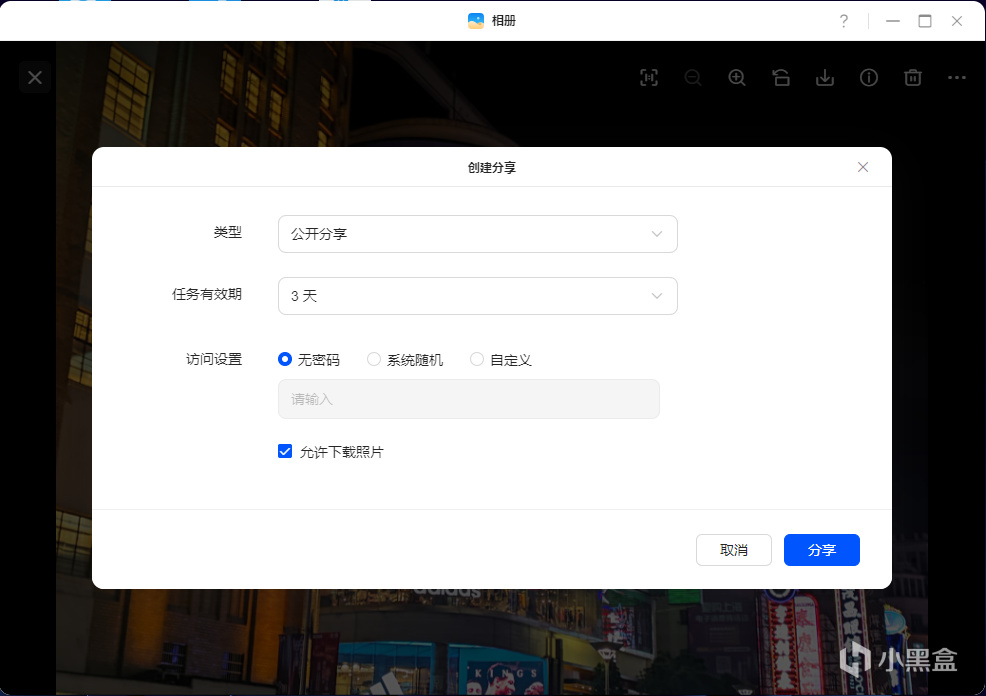The width and height of the screenshot is (986, 696).
Task: Click the original-size 1:1 view icon
Action: pos(649,77)
